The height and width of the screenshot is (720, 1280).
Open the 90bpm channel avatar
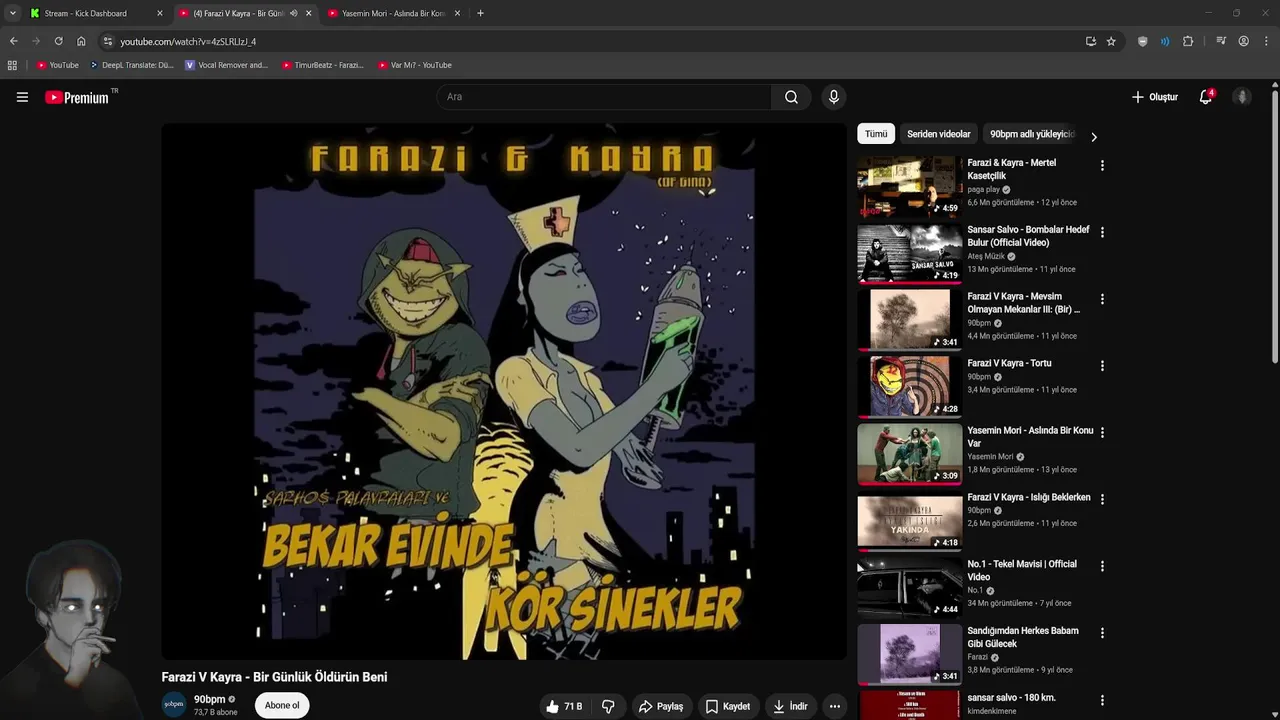click(x=174, y=704)
